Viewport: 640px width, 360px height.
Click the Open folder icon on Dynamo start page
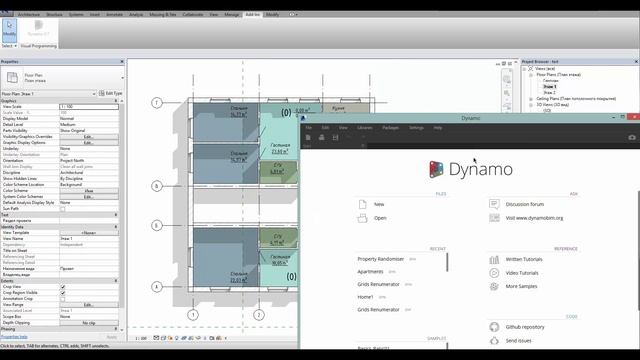tap(362, 218)
